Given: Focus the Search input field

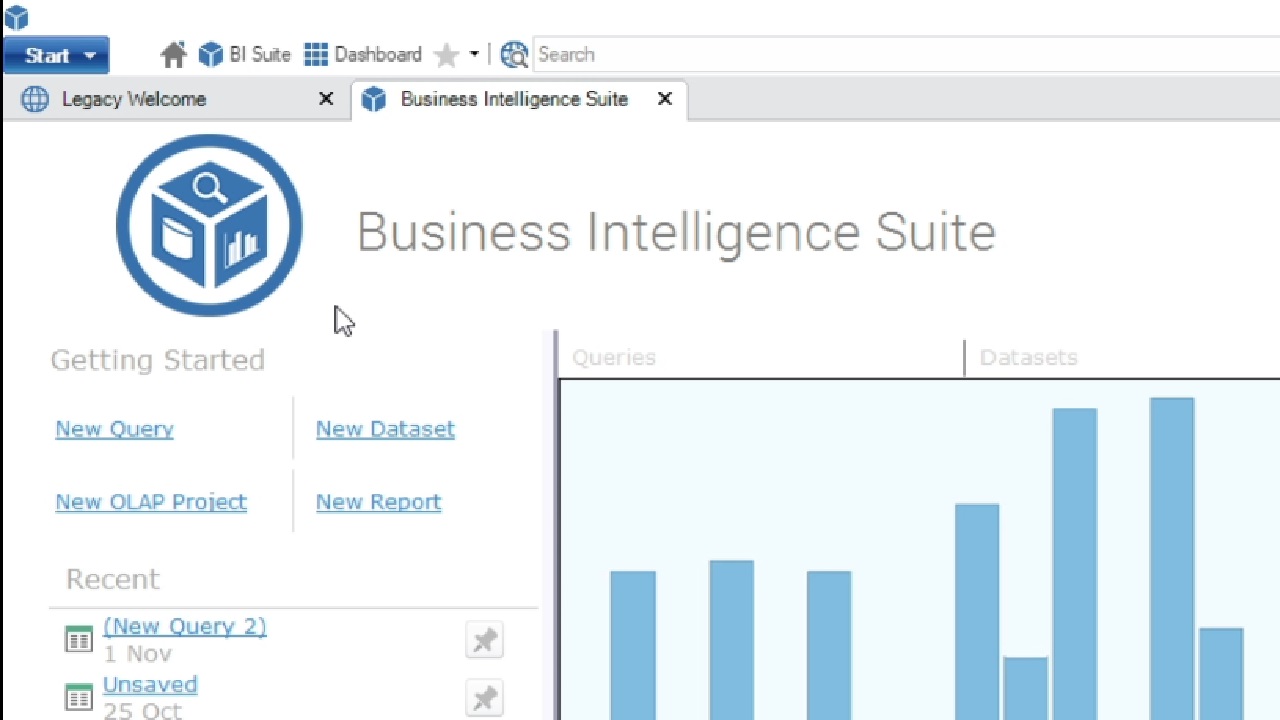Looking at the screenshot, I should tap(900, 55).
